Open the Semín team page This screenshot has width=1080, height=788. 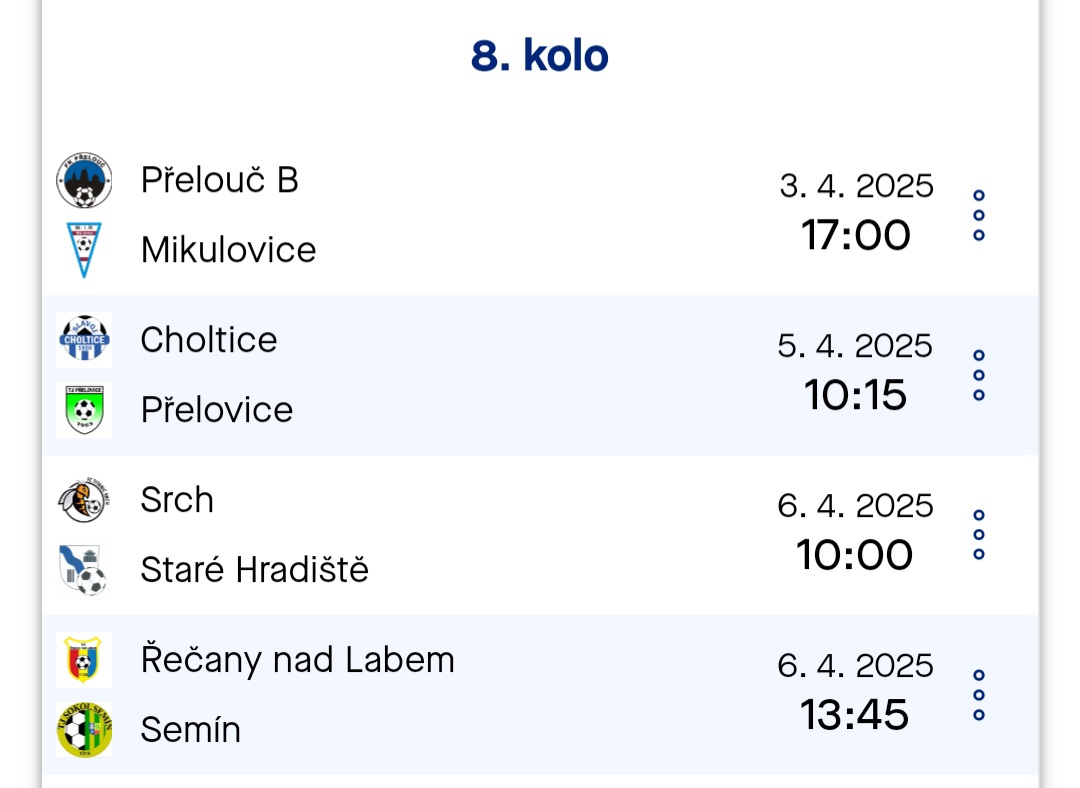point(191,729)
